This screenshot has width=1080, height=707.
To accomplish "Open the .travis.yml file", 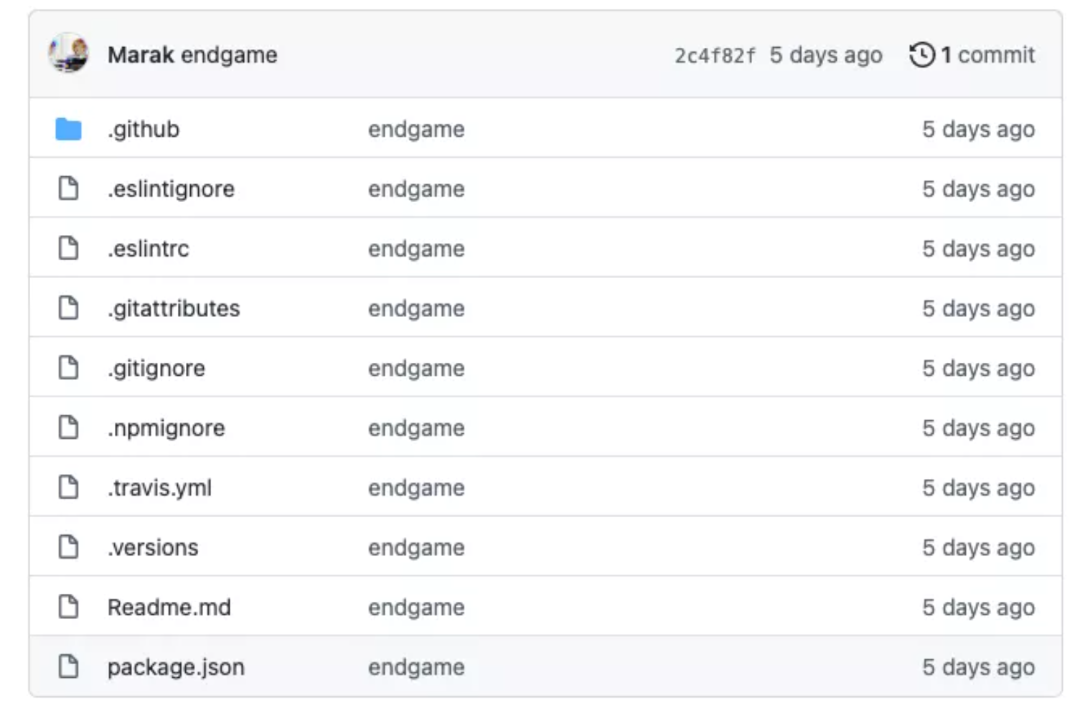I will pyautogui.click(x=159, y=488).
